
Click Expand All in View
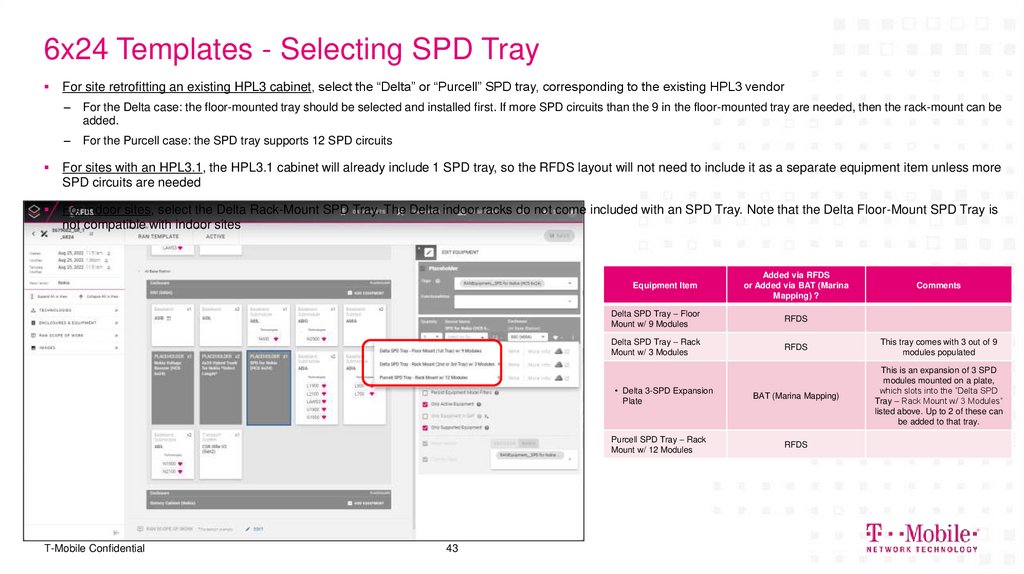(50, 296)
